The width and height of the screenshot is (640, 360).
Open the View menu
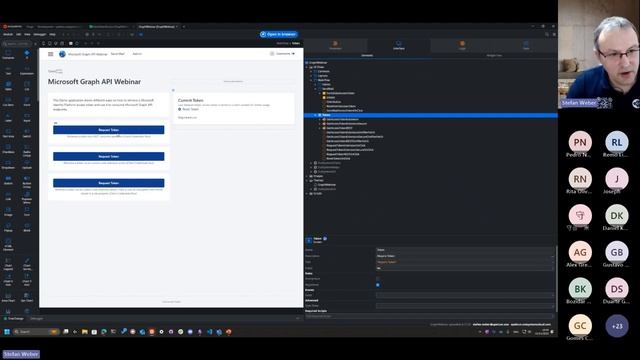click(x=27, y=34)
